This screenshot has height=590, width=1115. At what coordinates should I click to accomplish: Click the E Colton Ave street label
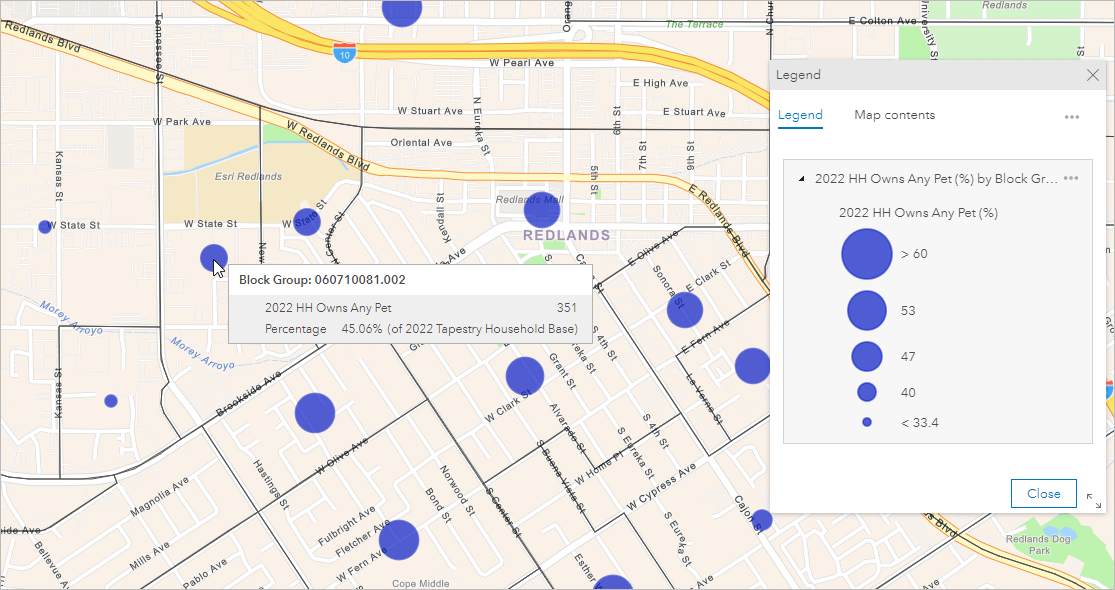(x=882, y=21)
